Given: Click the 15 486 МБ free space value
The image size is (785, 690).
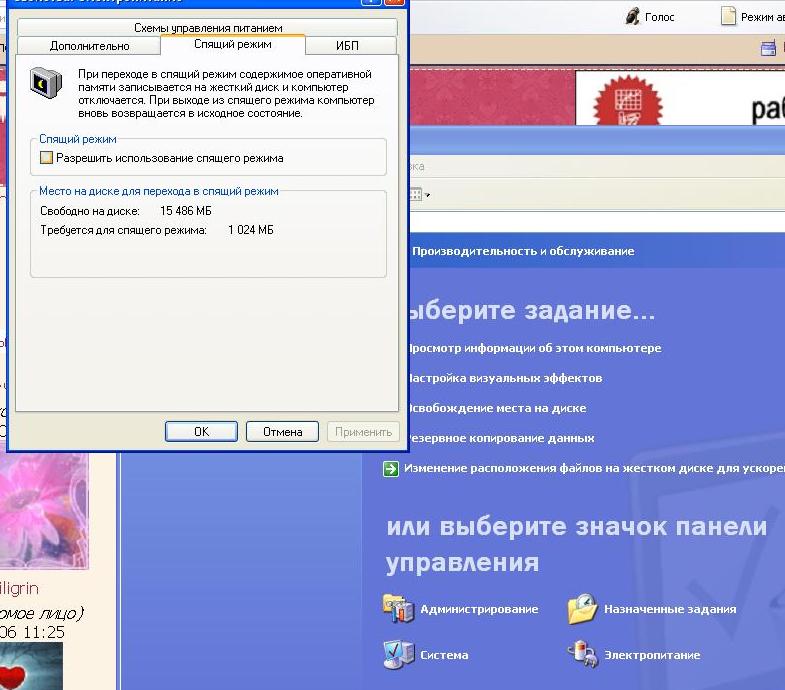Looking at the screenshot, I should (186, 211).
